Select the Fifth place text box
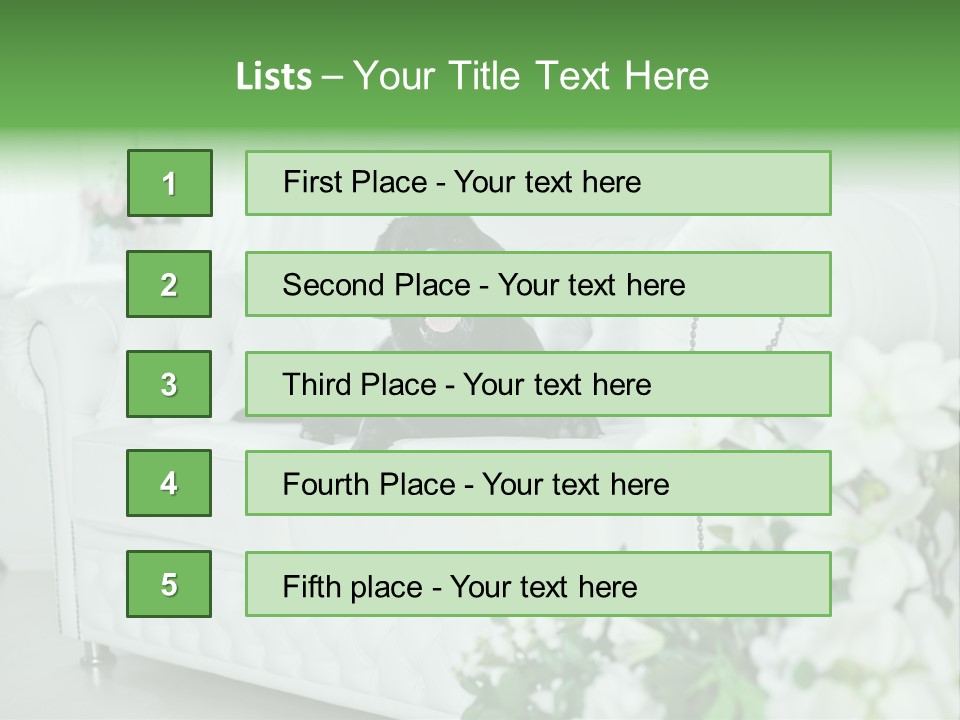This screenshot has height=720, width=960. [x=538, y=584]
